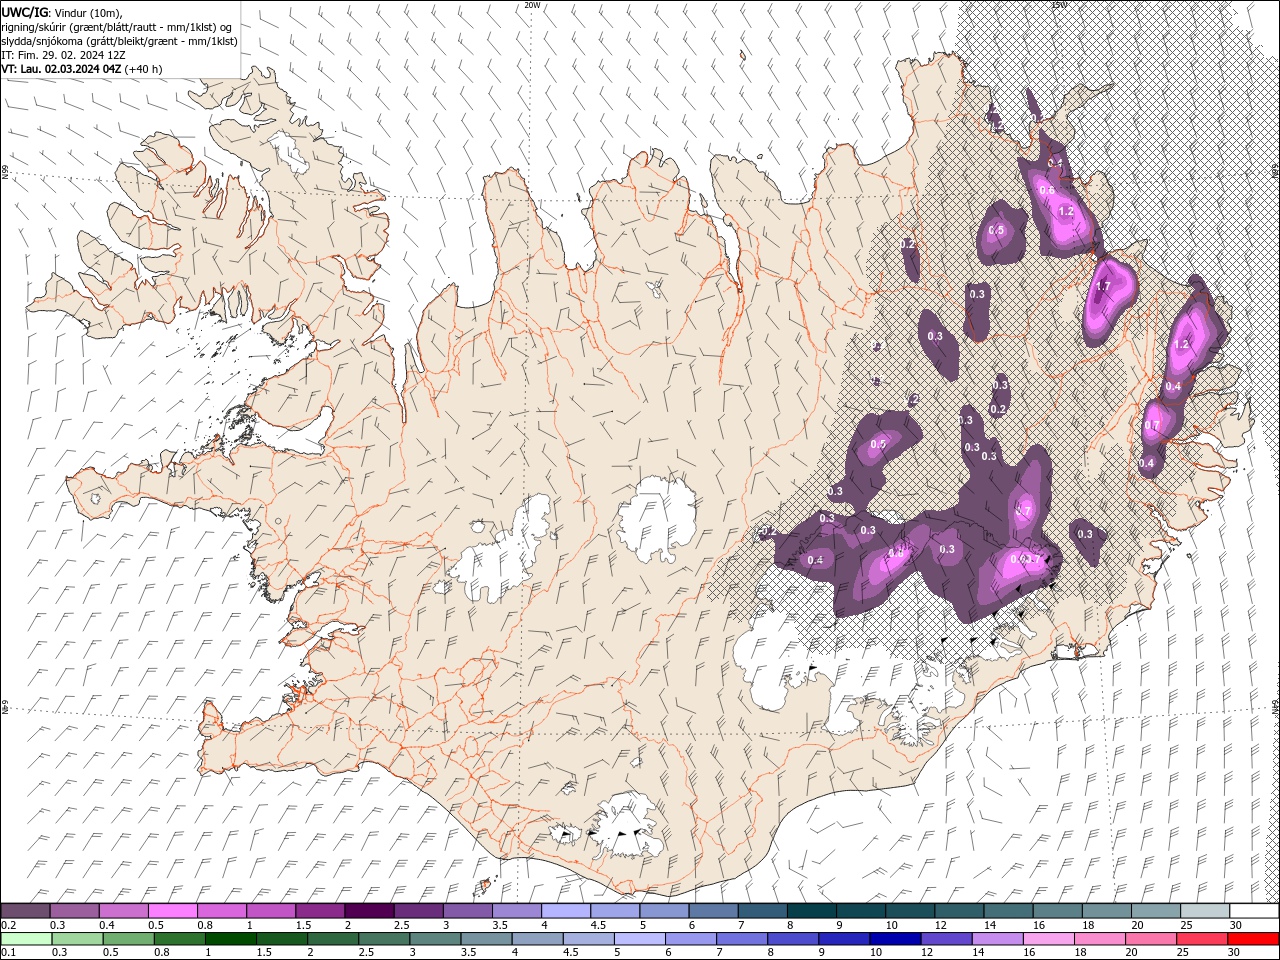Select the lavender snow swatch at 4
Image resolution: width=1280 pixels, height=960 pixels.
(x=564, y=911)
